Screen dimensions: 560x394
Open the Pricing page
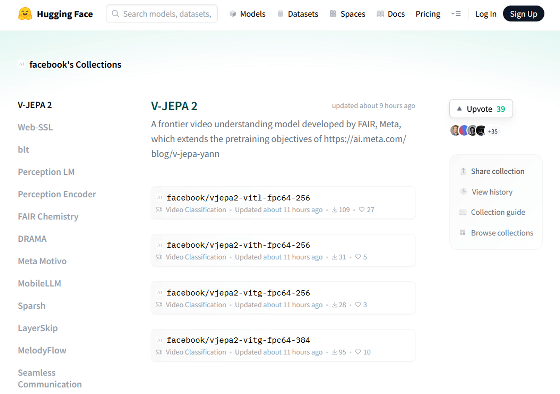coord(428,14)
